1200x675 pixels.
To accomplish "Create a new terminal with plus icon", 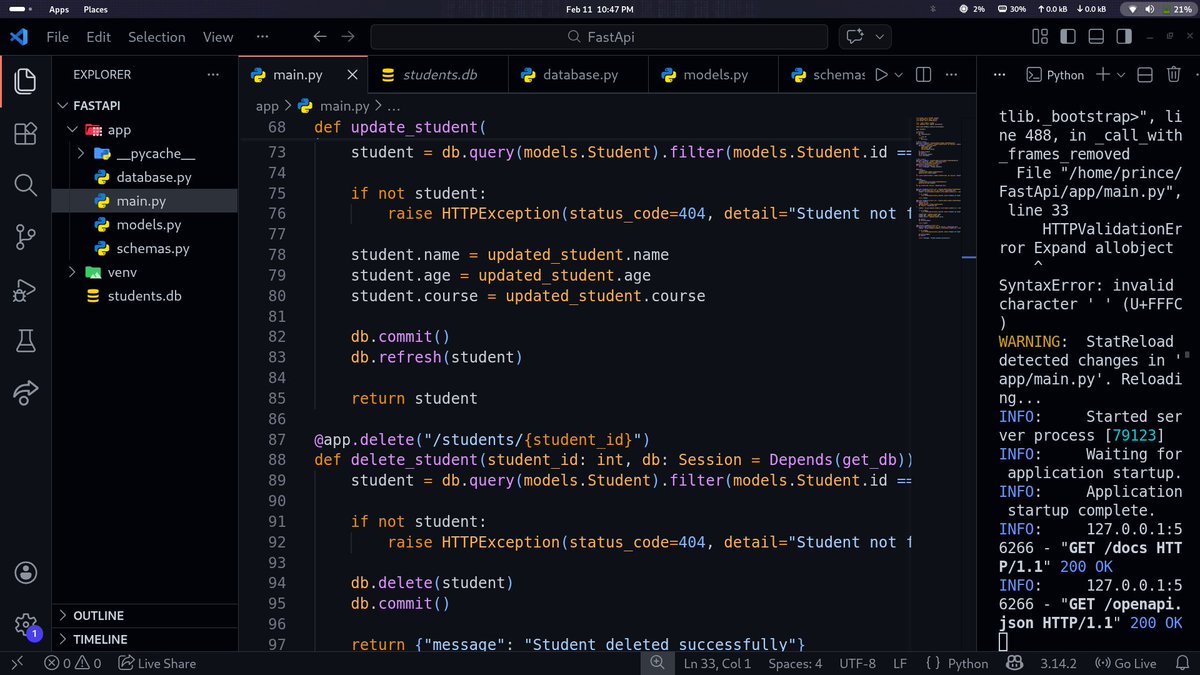I will [x=1102, y=75].
